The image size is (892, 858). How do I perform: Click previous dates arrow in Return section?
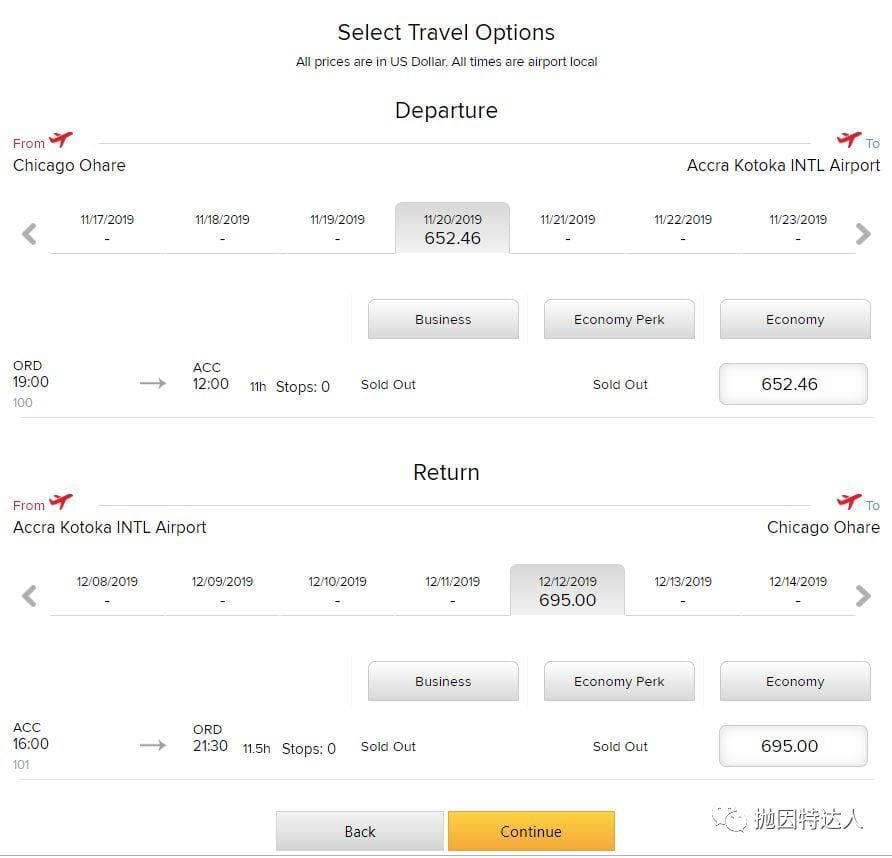[30, 596]
